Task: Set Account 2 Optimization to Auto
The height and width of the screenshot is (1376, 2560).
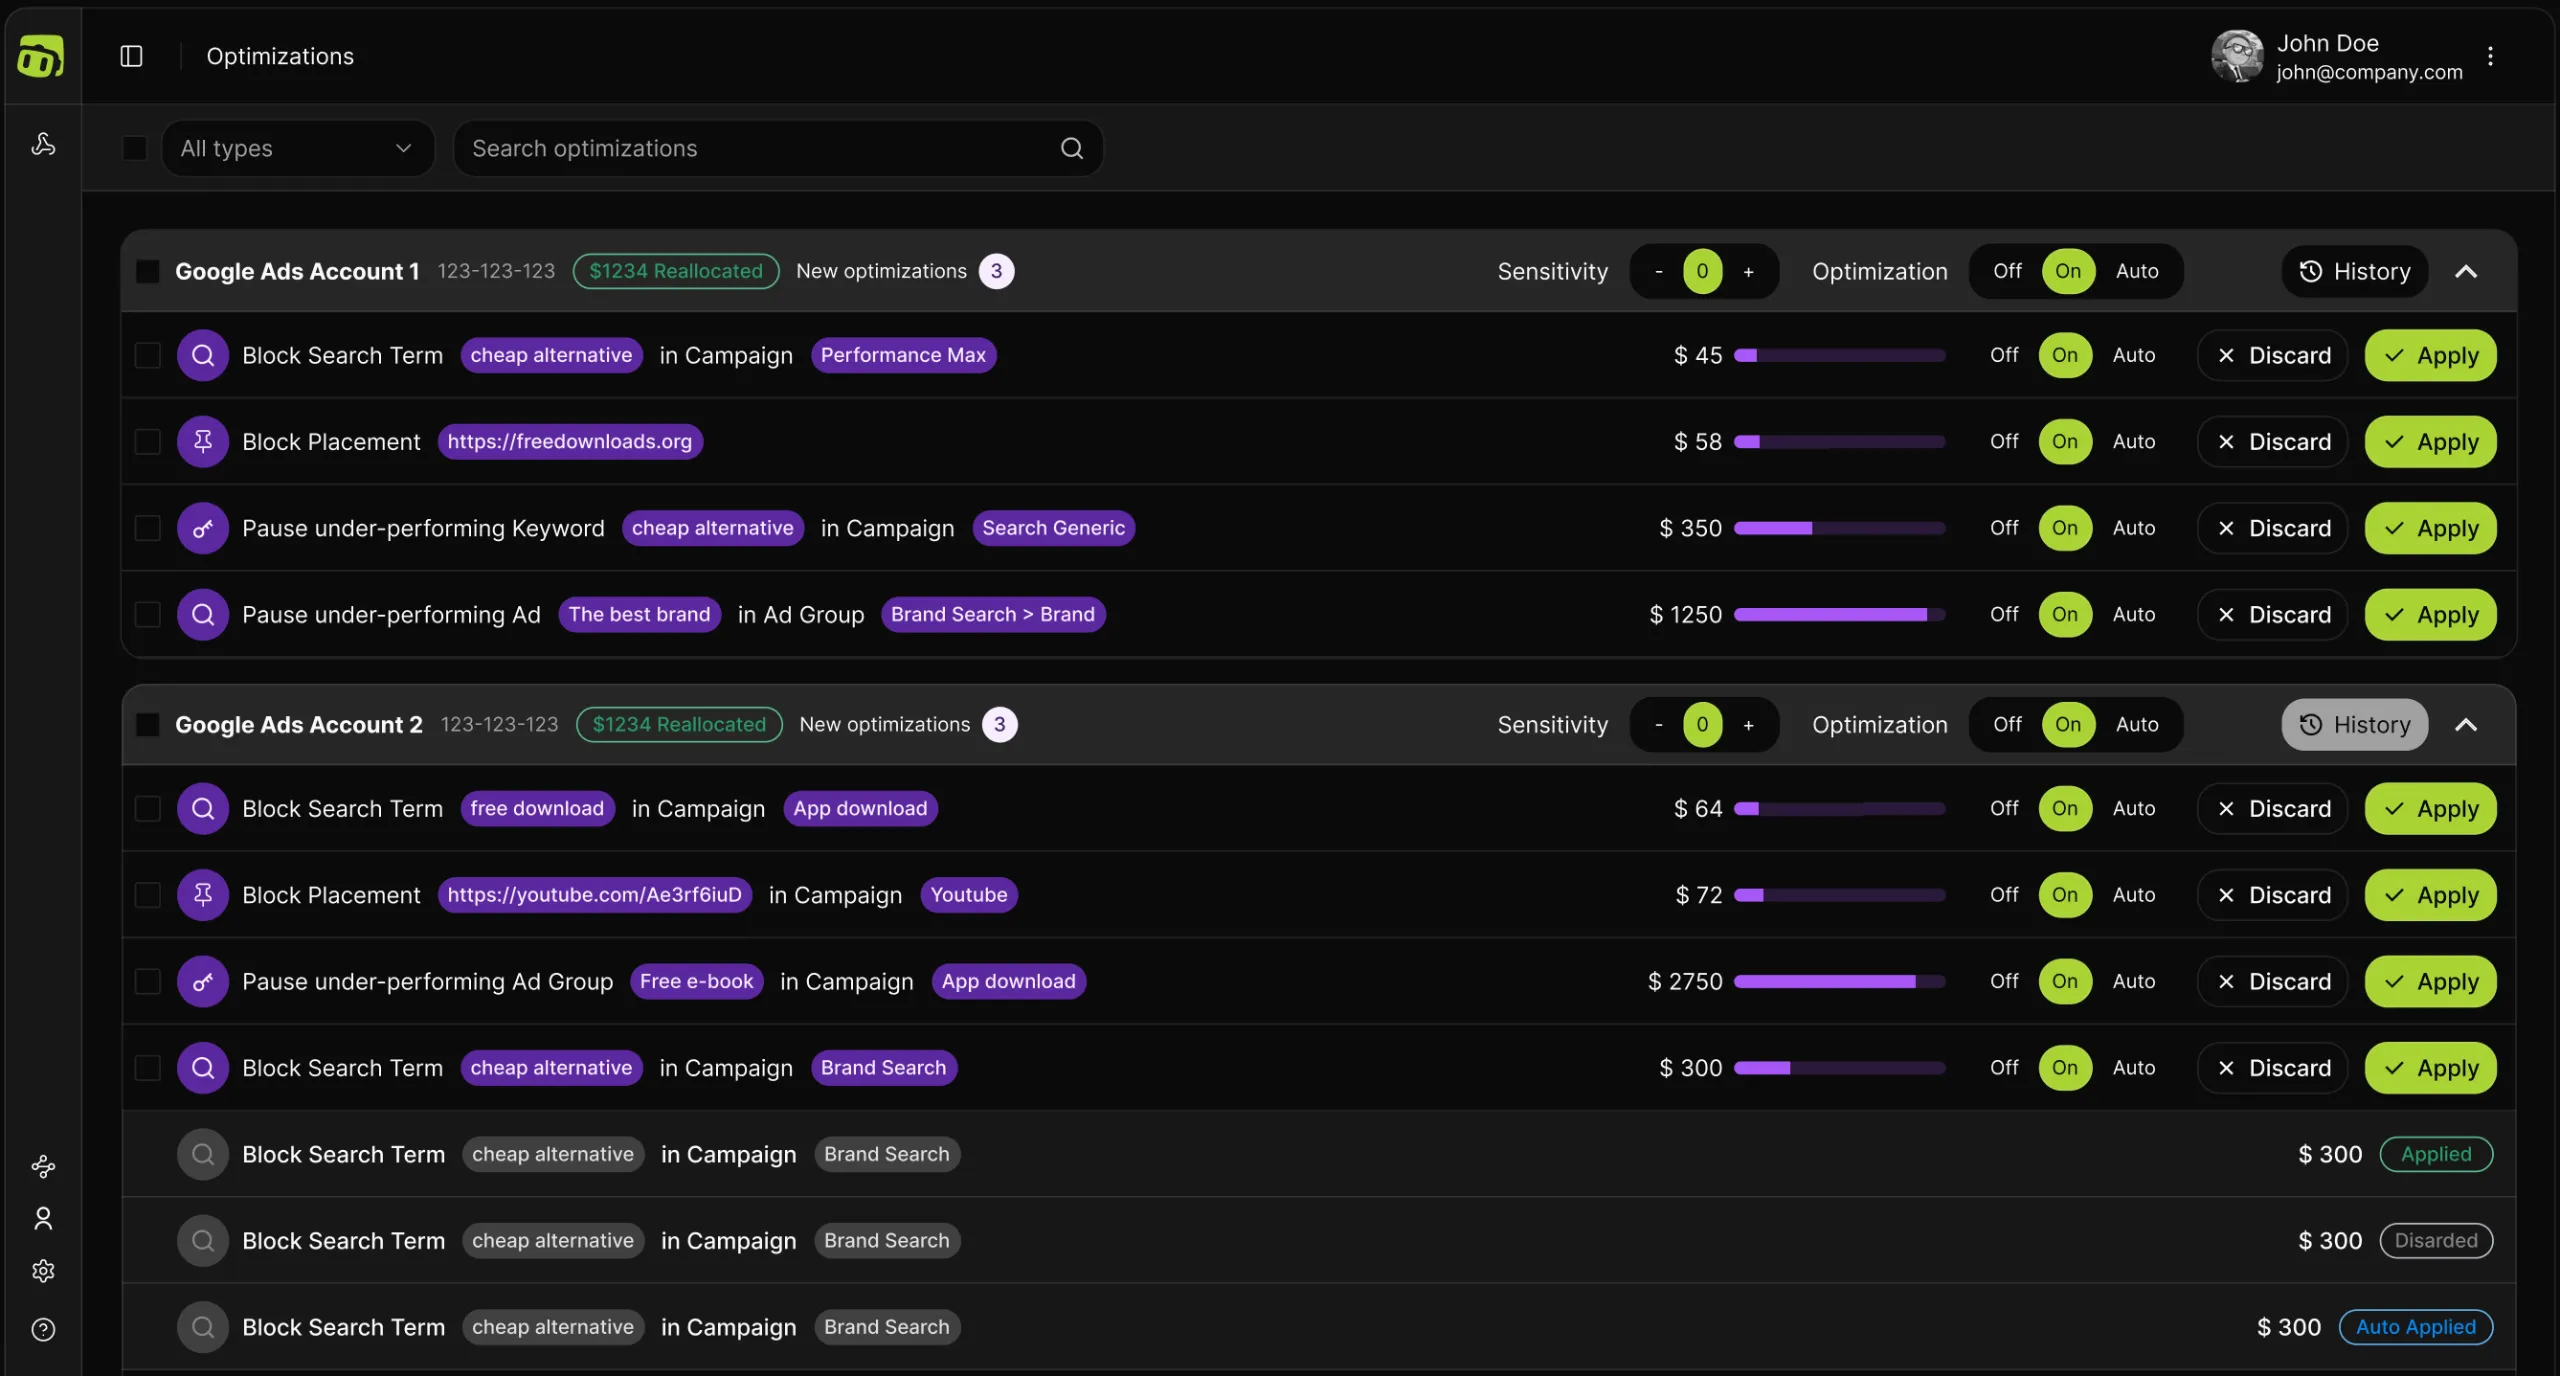Action: pyautogui.click(x=2136, y=725)
